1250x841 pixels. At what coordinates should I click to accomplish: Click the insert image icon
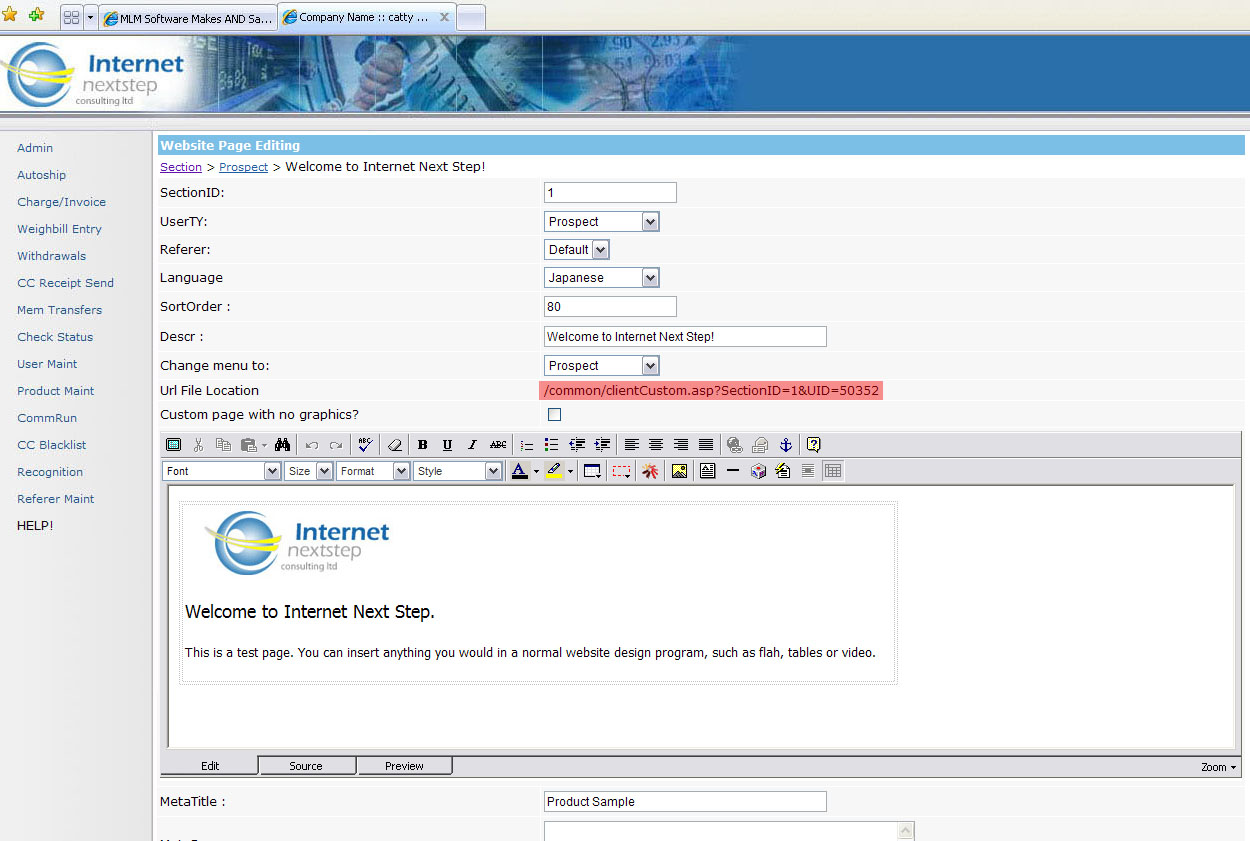(x=680, y=471)
